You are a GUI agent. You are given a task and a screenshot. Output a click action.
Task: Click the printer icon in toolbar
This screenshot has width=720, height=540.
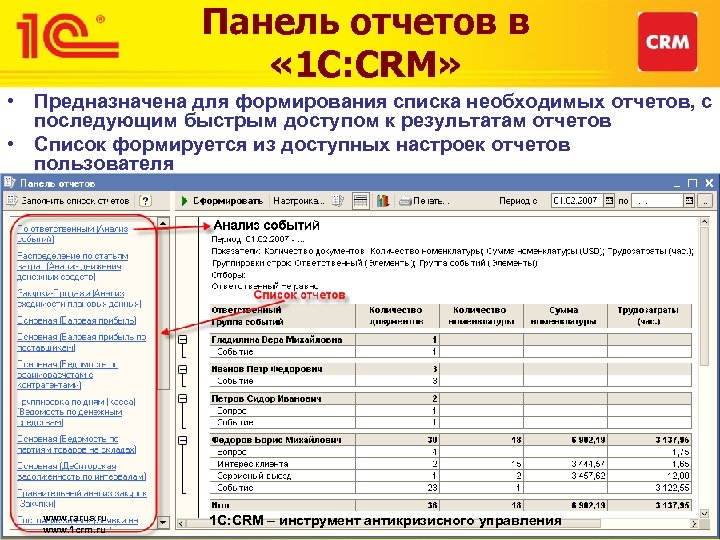[x=405, y=201]
